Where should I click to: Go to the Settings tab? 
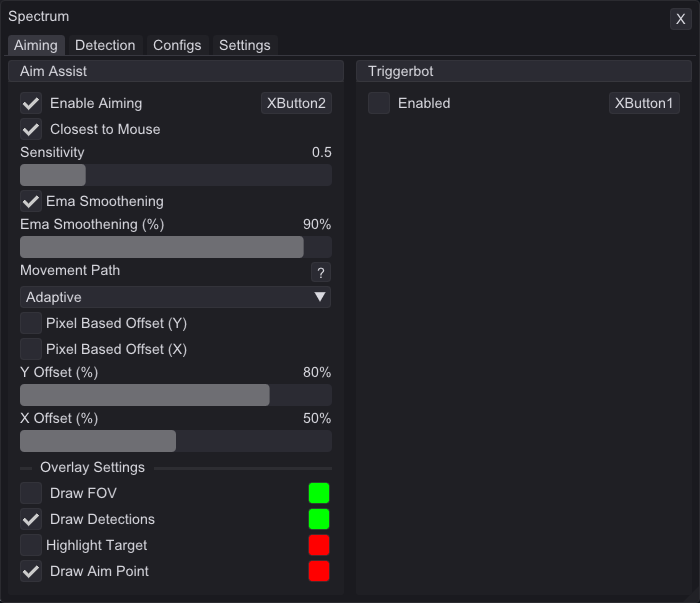(x=244, y=45)
